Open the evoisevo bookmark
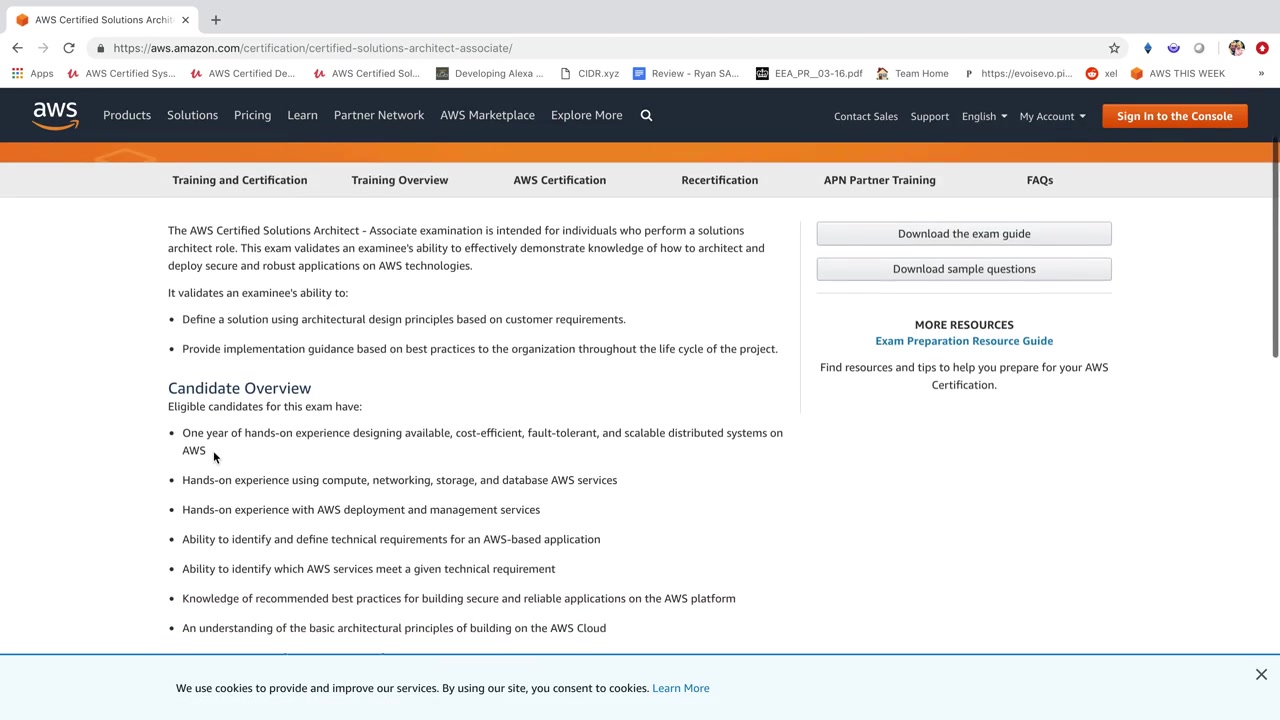This screenshot has height=720, width=1280. pyautogui.click(x=1017, y=73)
